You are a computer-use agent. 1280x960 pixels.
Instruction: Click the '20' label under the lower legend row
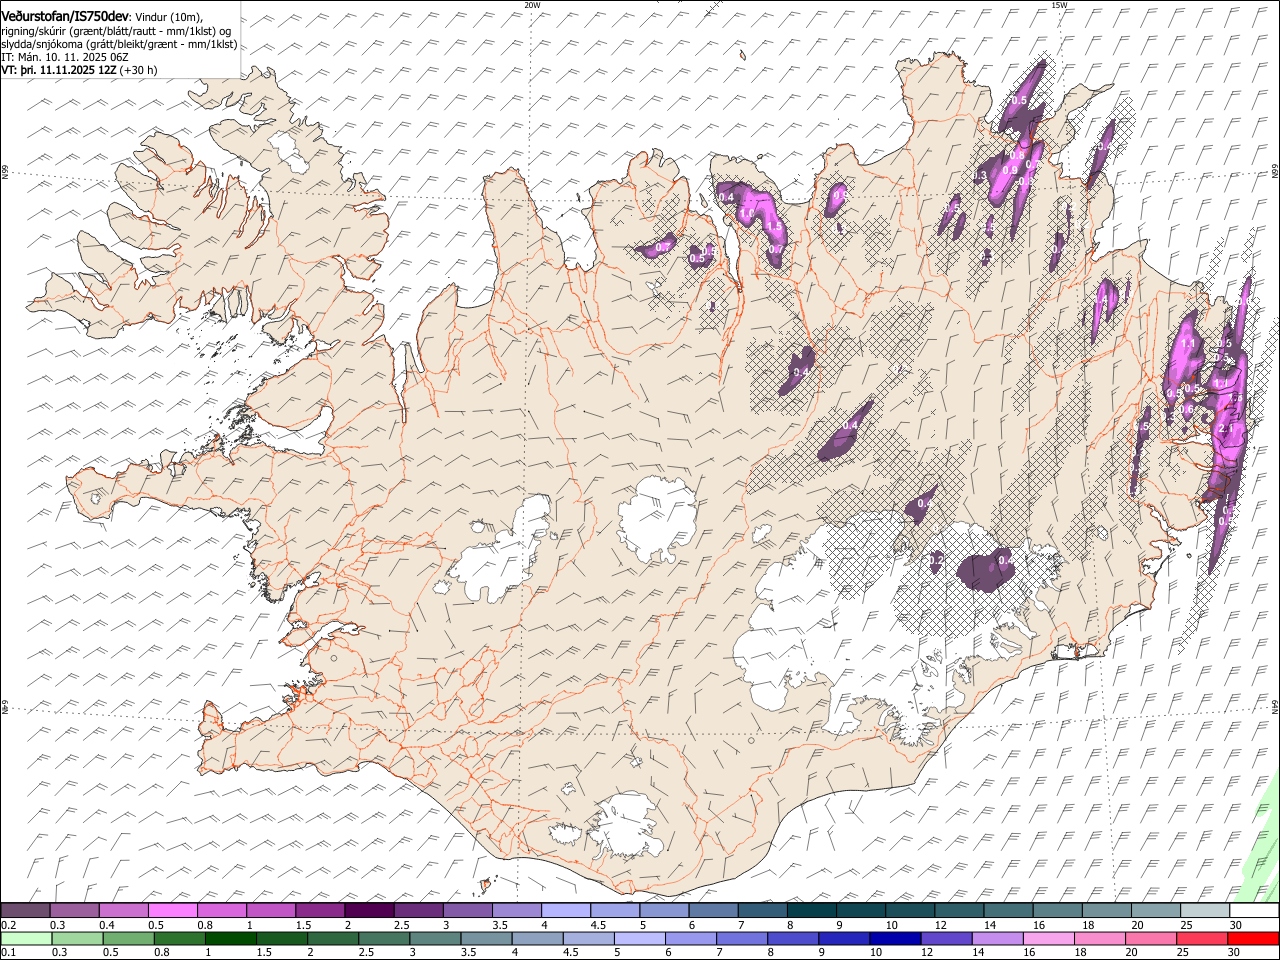pyautogui.click(x=1131, y=952)
